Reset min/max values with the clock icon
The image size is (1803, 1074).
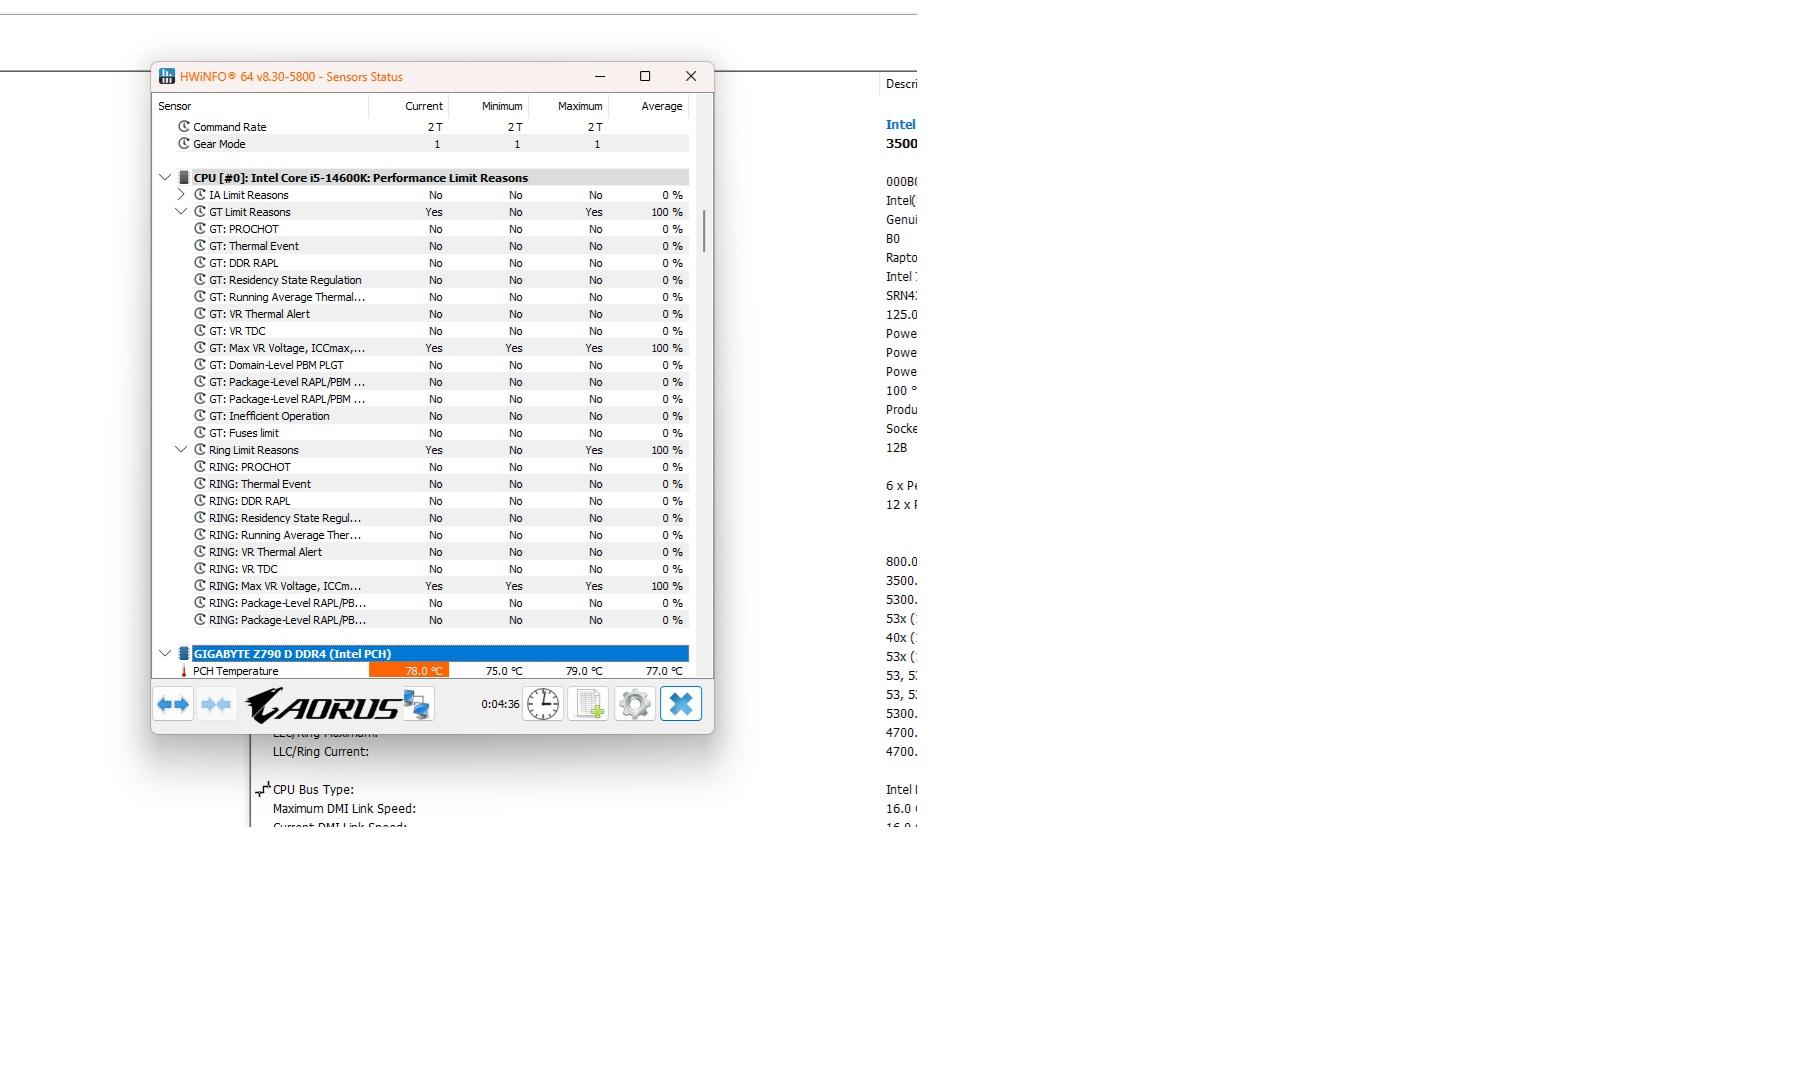tap(543, 704)
